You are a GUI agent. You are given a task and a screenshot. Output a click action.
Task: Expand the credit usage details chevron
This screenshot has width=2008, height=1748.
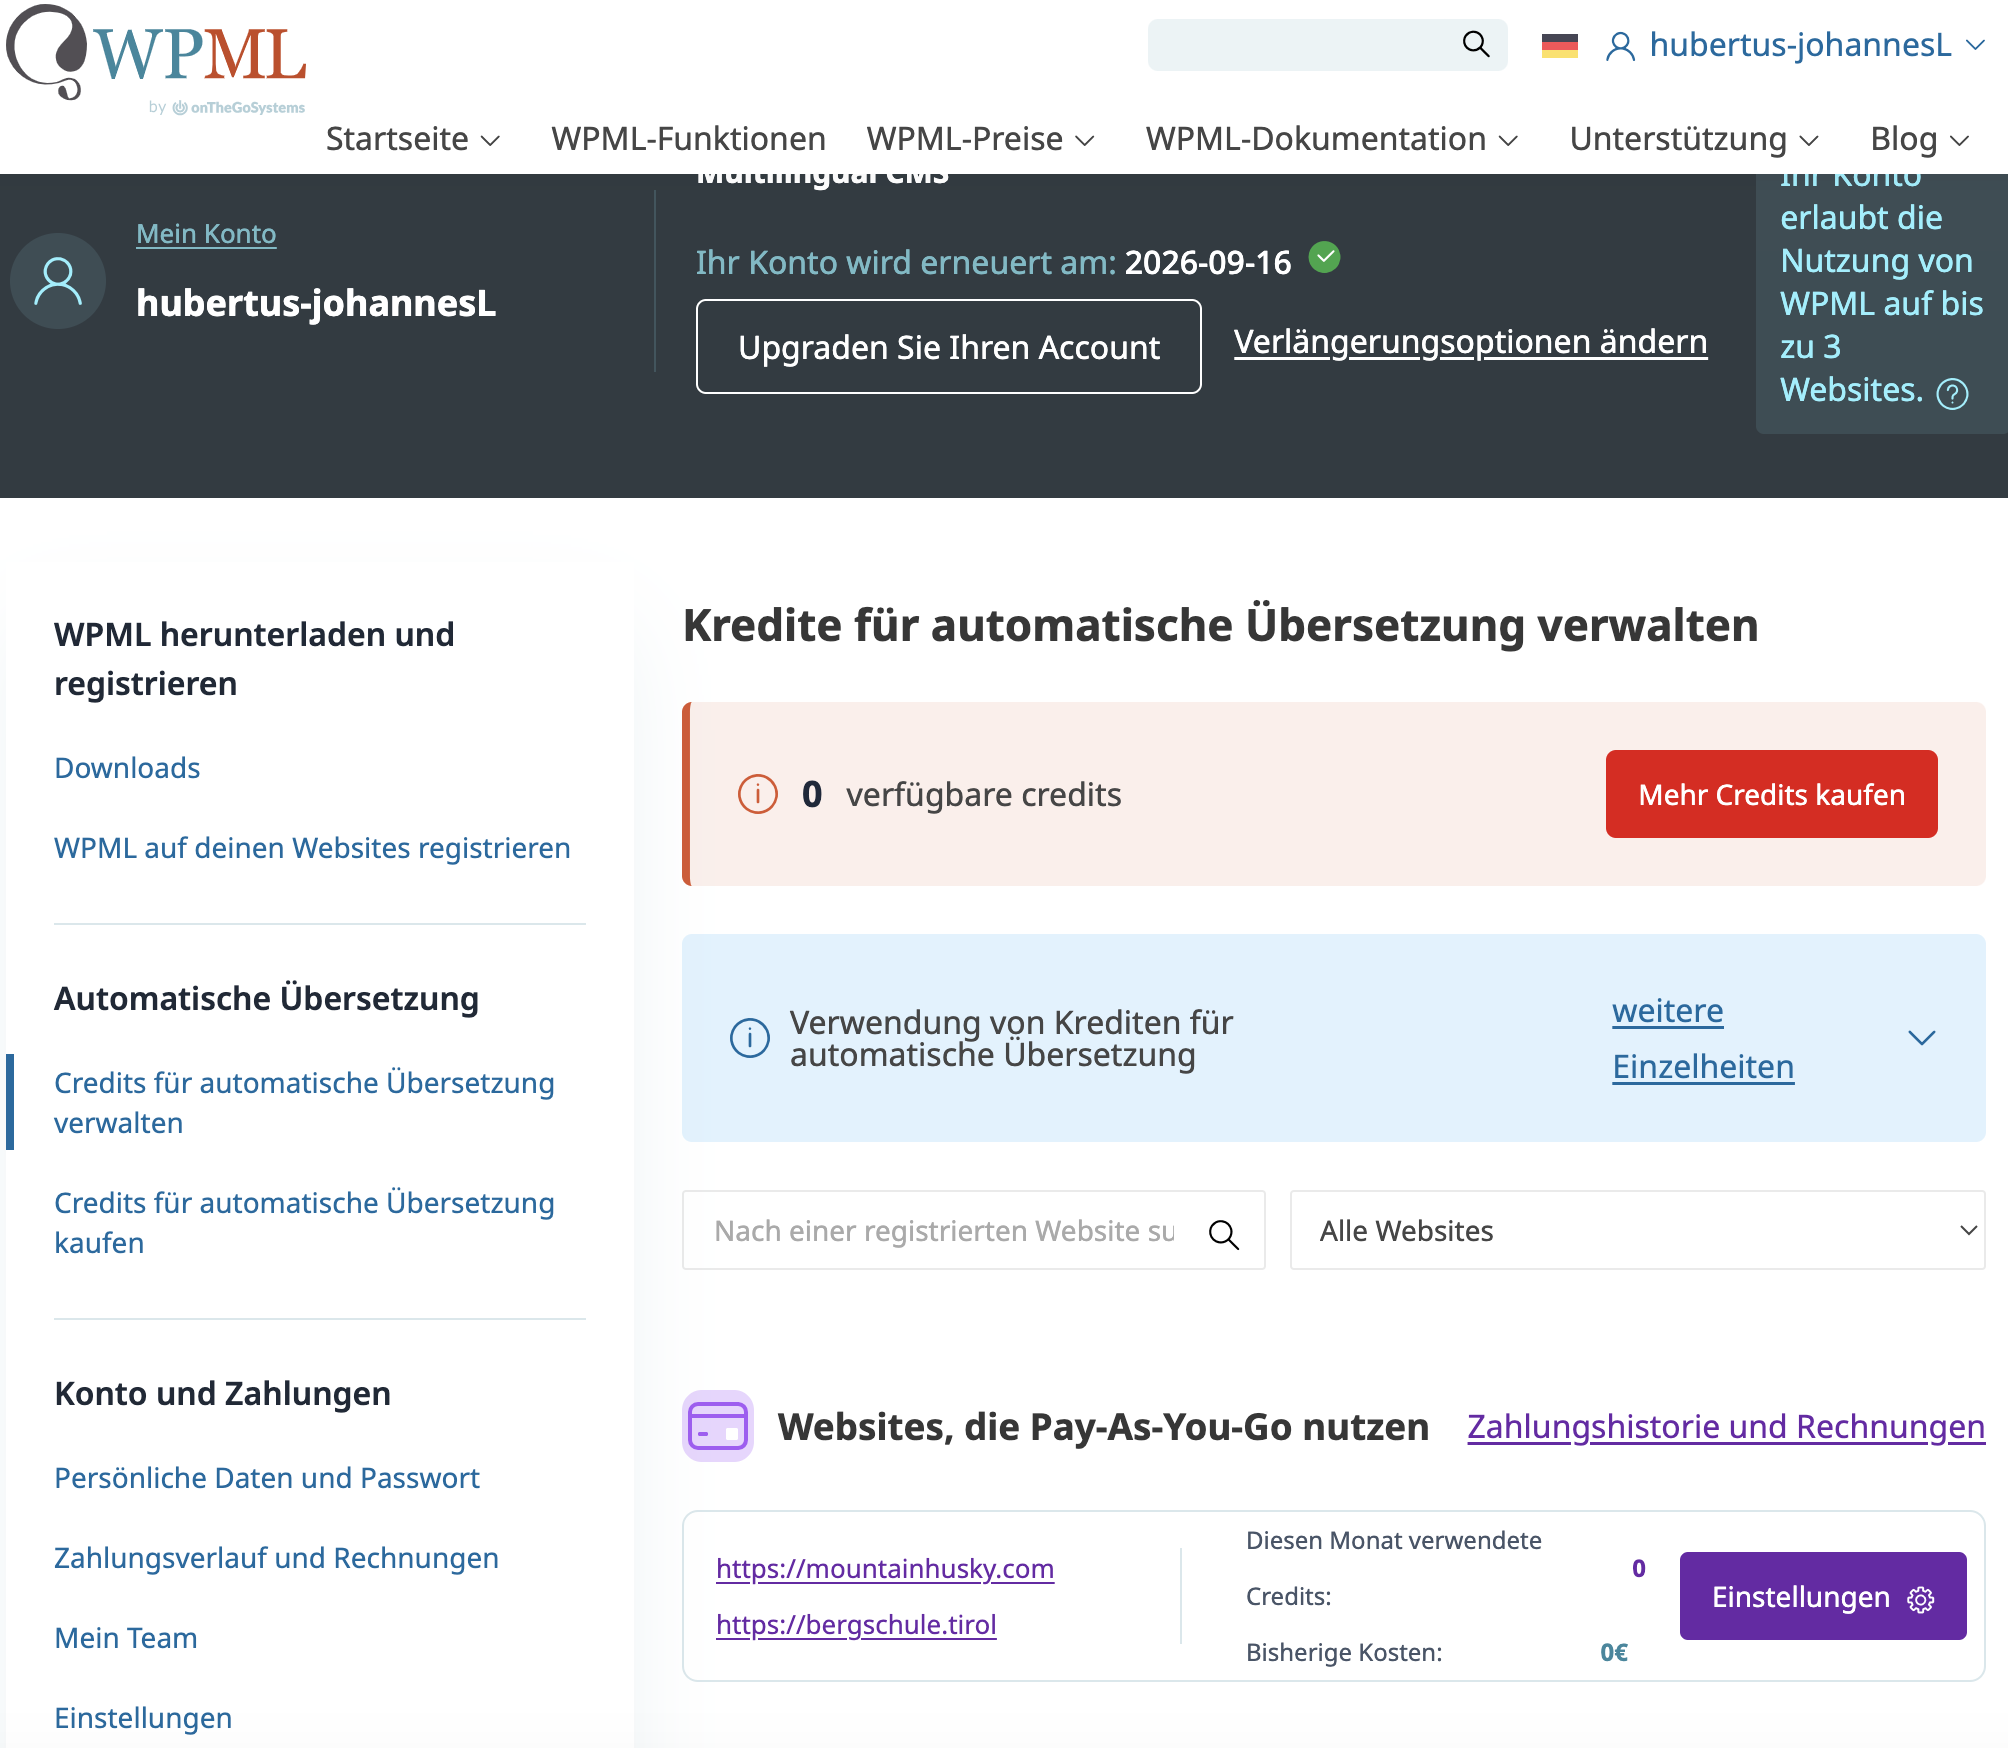coord(1921,1038)
